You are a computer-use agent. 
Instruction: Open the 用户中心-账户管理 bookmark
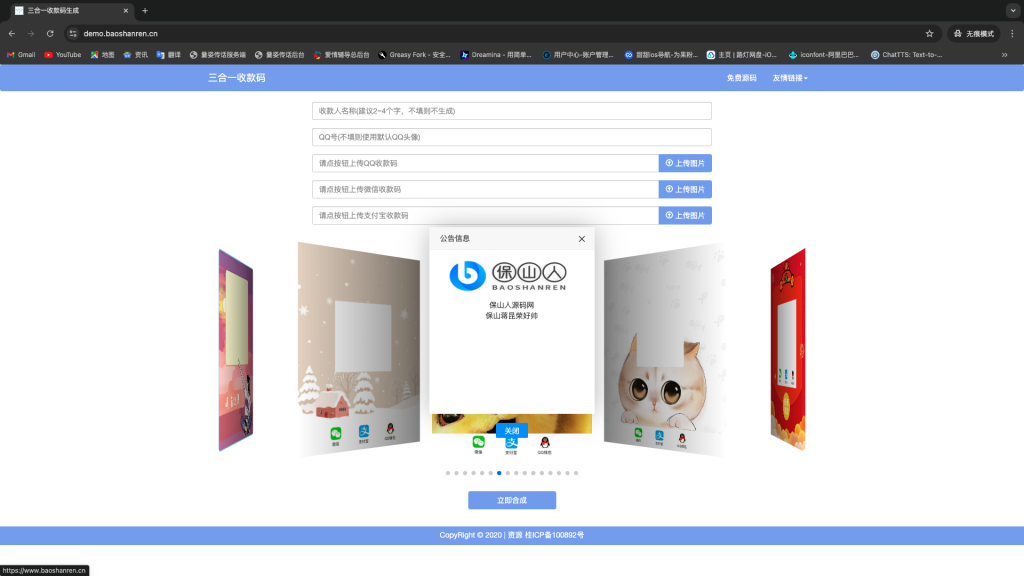[x=578, y=55]
